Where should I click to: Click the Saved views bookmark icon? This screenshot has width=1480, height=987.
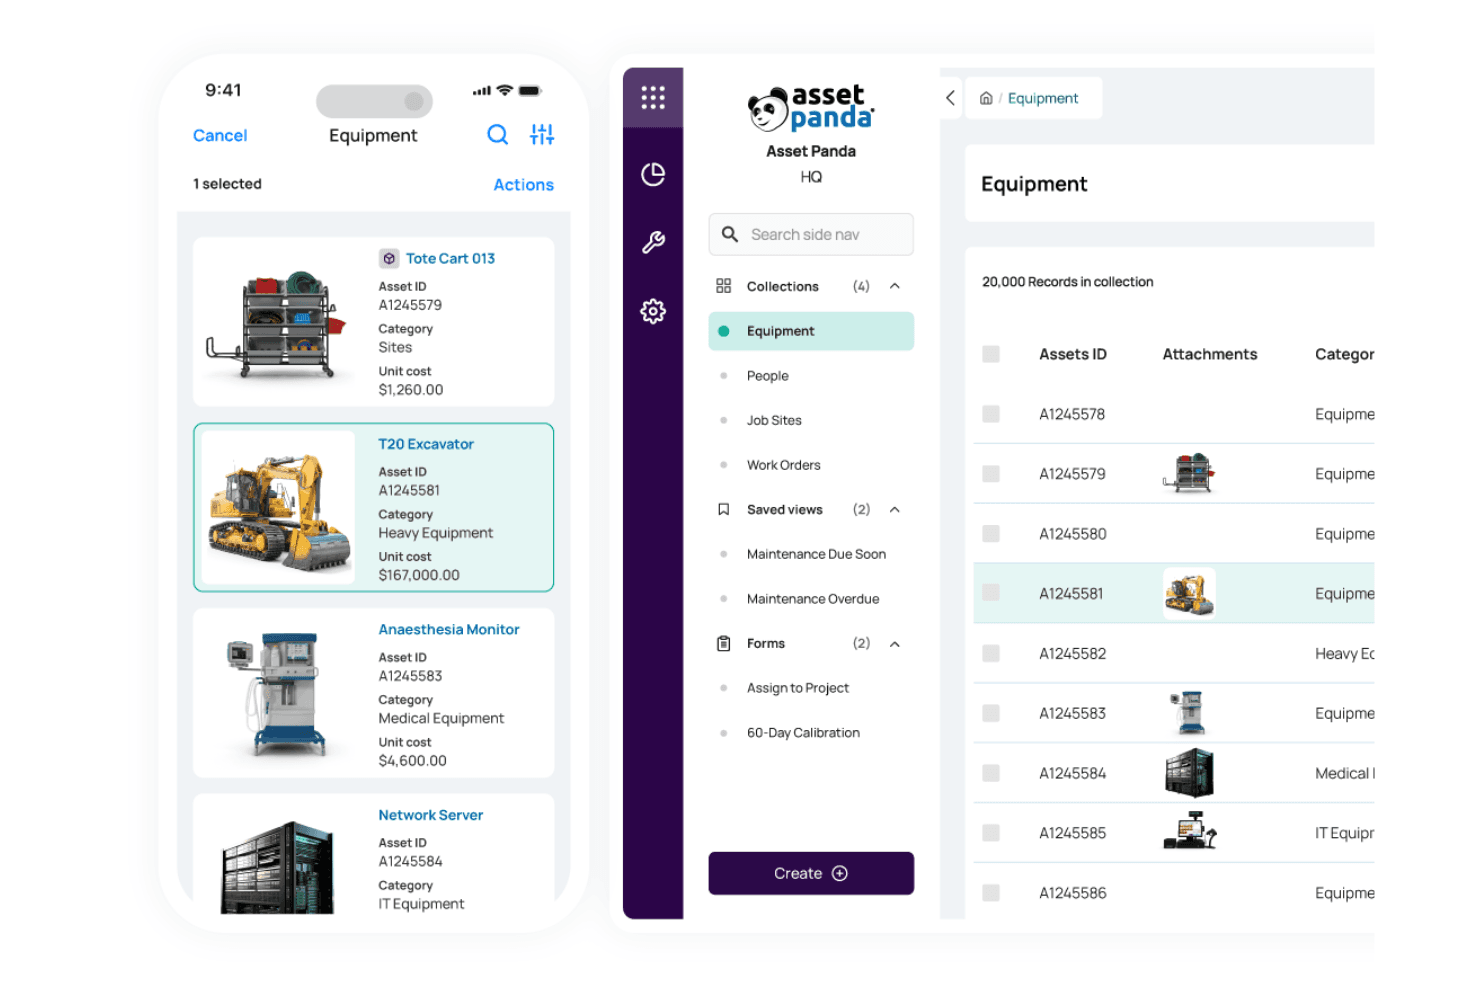(724, 510)
